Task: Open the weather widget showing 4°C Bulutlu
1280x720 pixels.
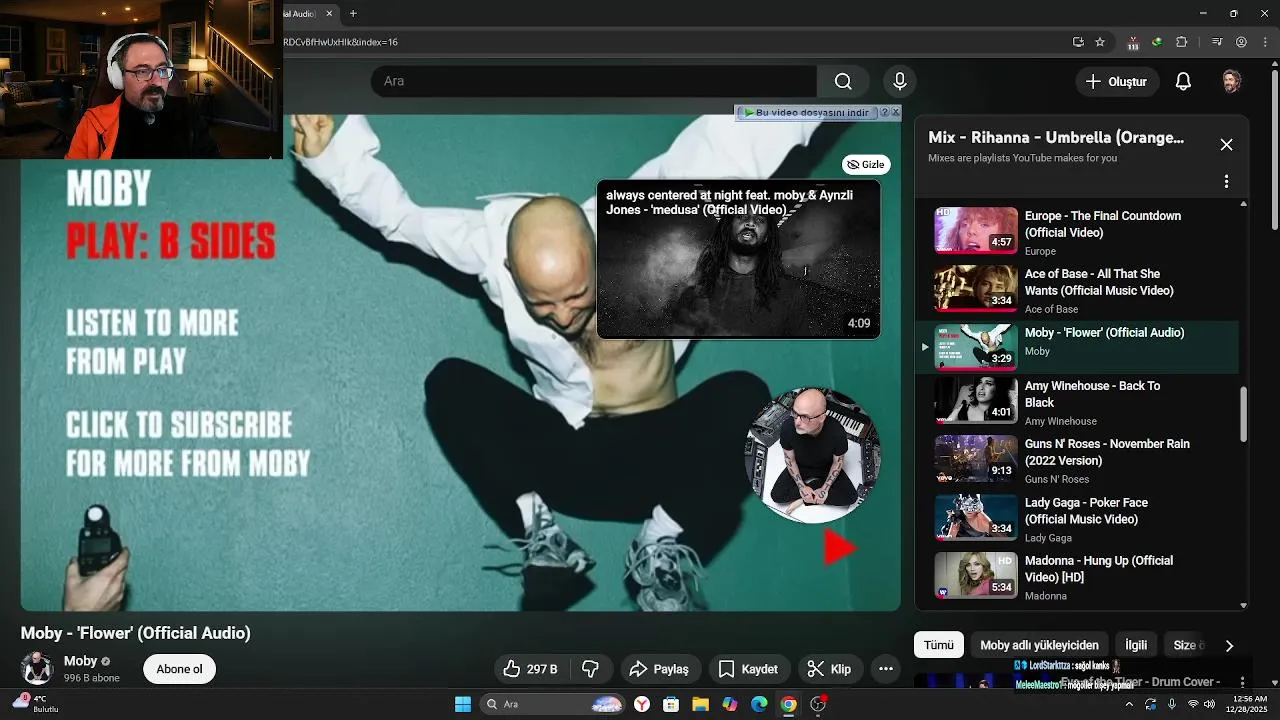Action: [x=36, y=704]
